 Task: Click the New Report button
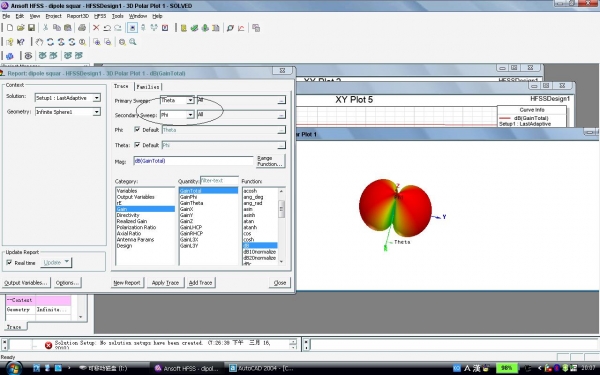pos(127,283)
